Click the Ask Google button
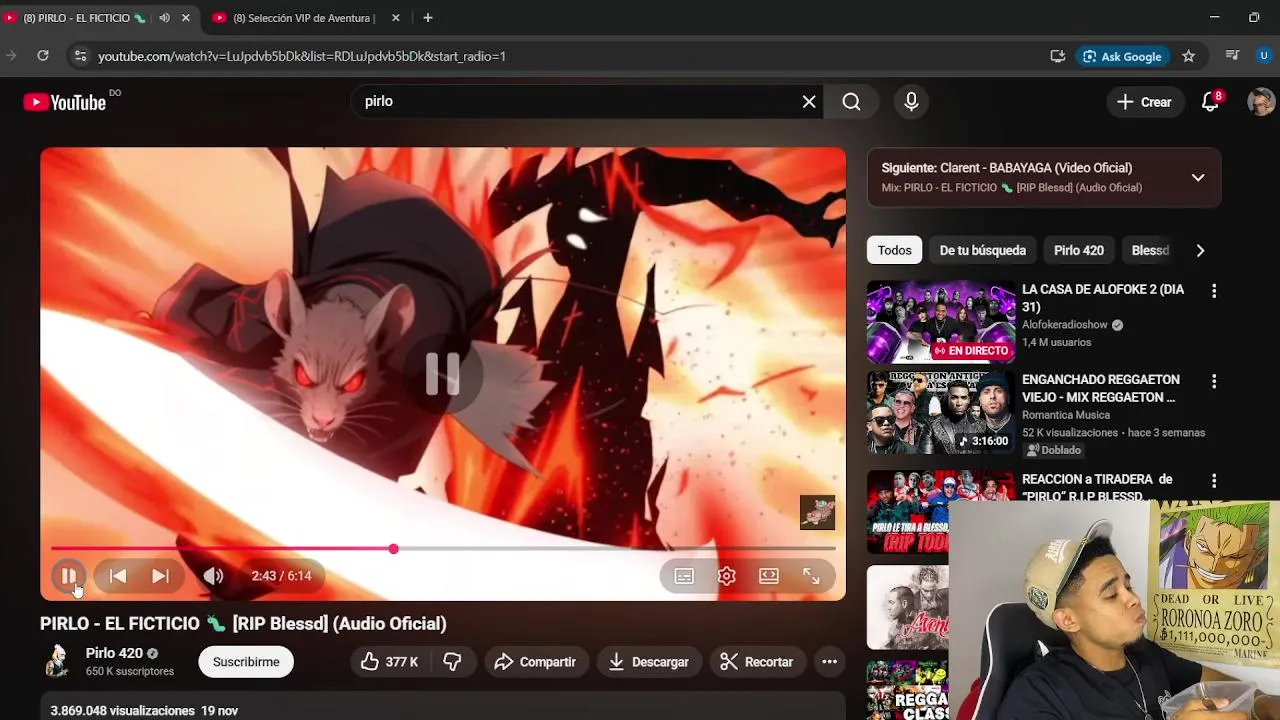This screenshot has height=720, width=1280. pyautogui.click(x=1122, y=56)
